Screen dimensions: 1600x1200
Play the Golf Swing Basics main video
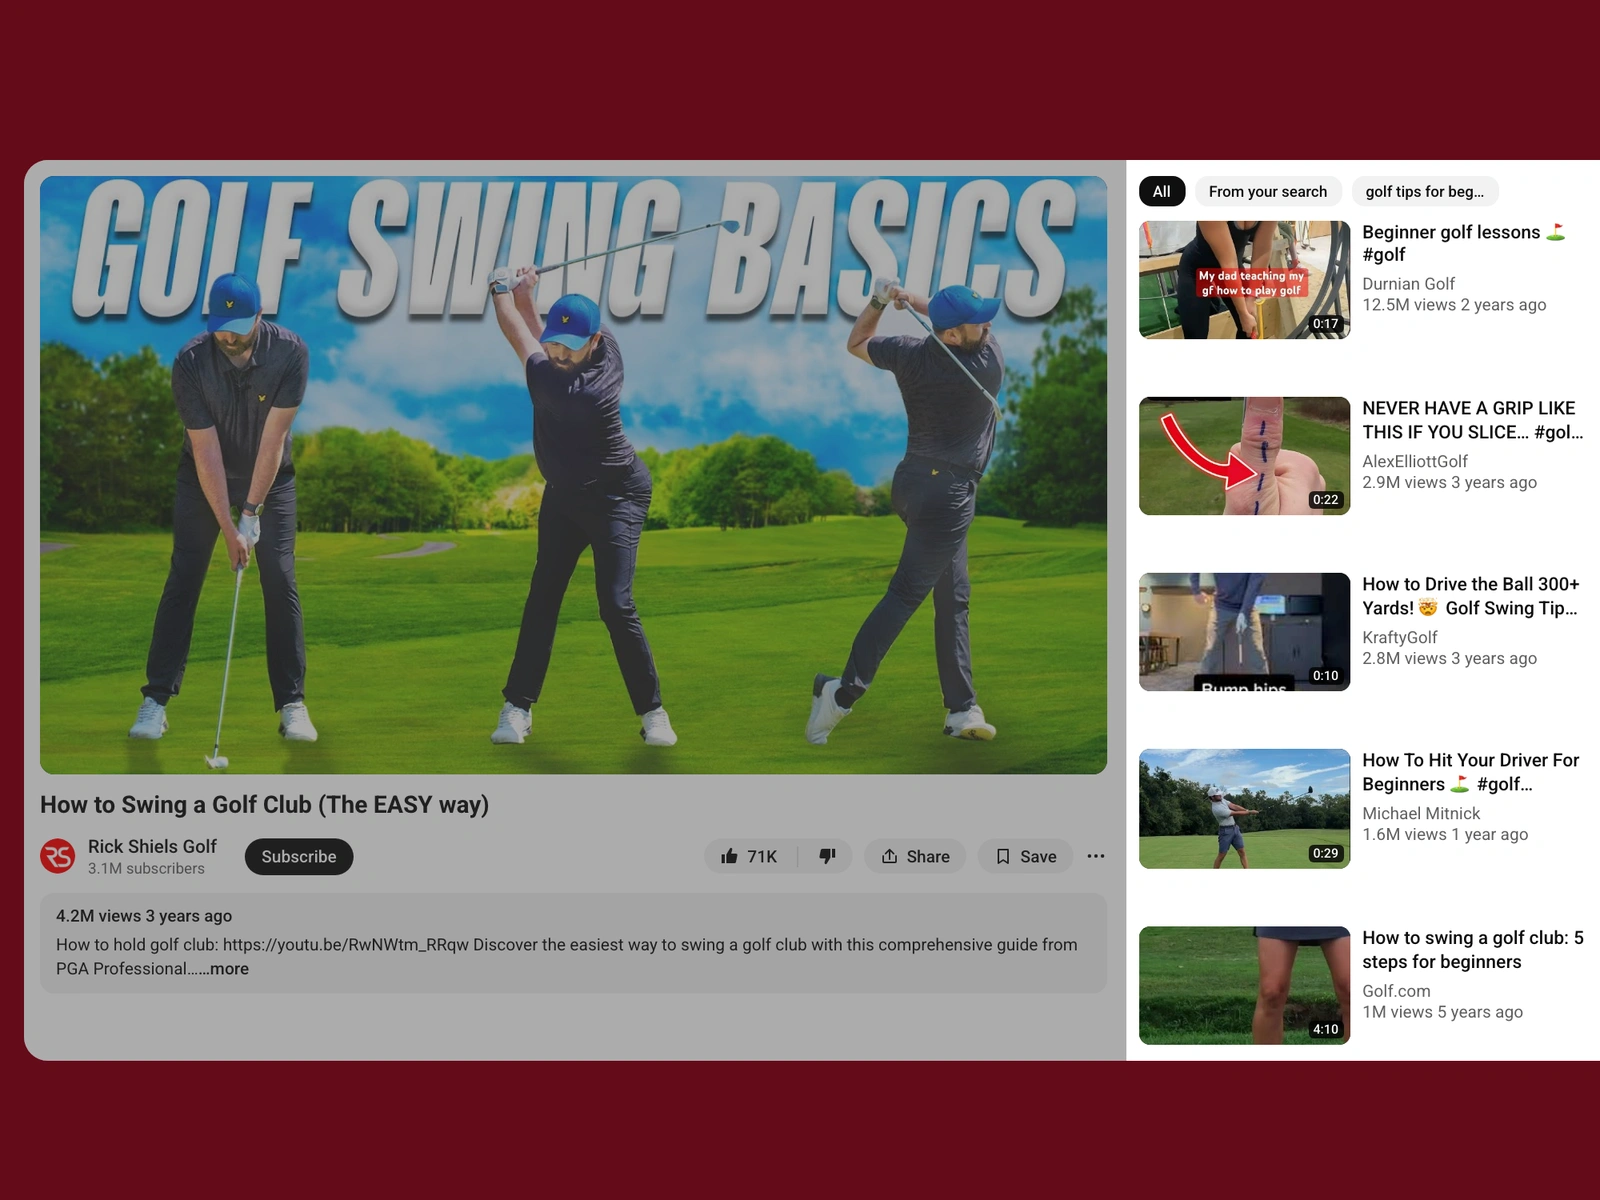573,475
